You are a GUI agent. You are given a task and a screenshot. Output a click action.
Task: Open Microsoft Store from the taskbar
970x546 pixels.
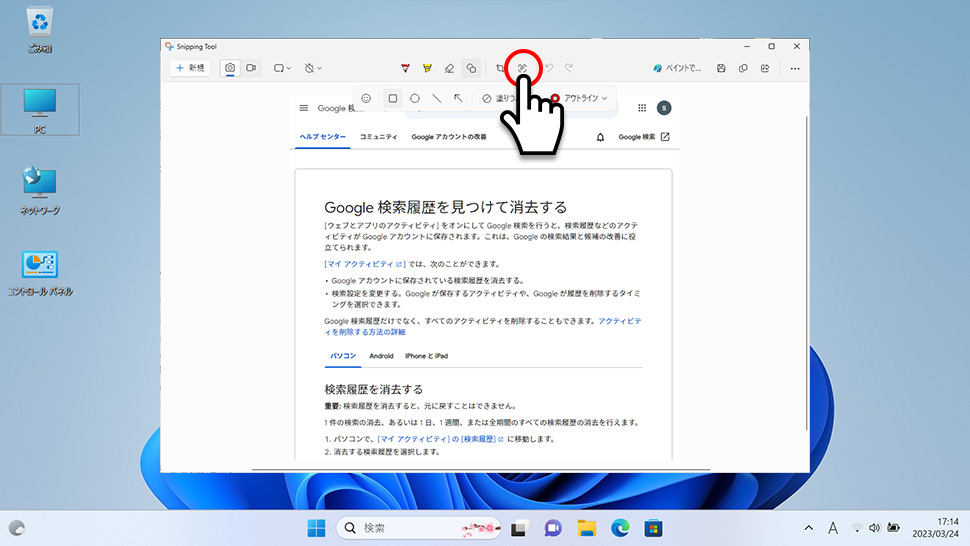click(x=653, y=528)
